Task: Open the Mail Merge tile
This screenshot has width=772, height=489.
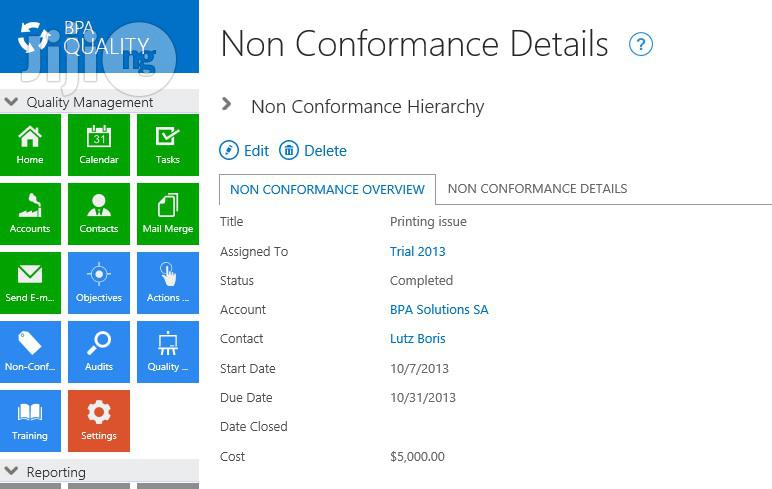Action: point(168,214)
